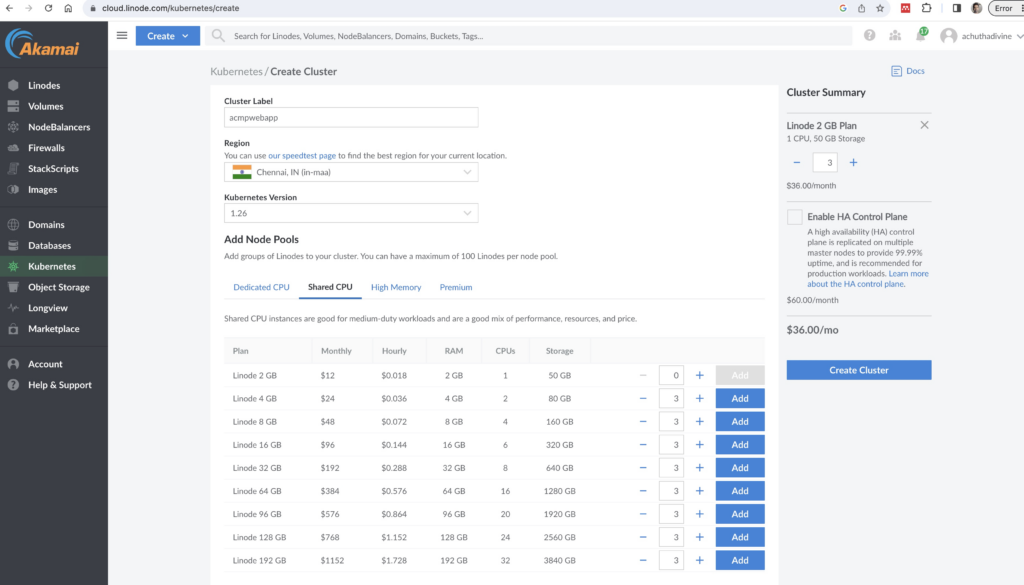Viewport: 1024px width, 585px height.
Task: Enable HA Control Plane checkbox
Action: [x=794, y=217]
